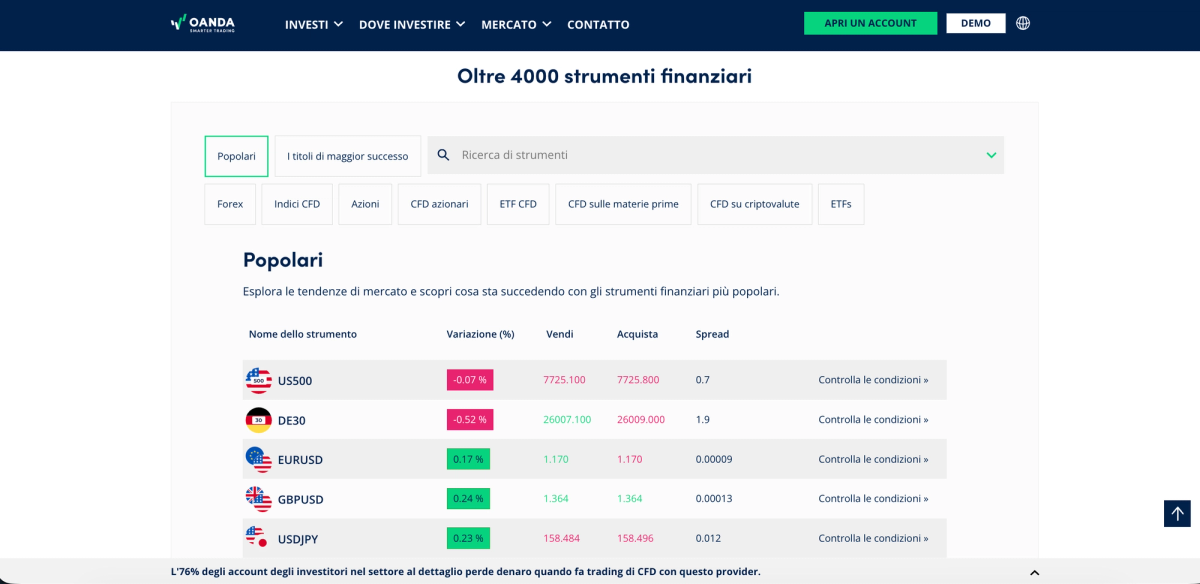Click the US500 sell price 7725.100
The width and height of the screenshot is (1200, 584).
pyautogui.click(x=565, y=380)
